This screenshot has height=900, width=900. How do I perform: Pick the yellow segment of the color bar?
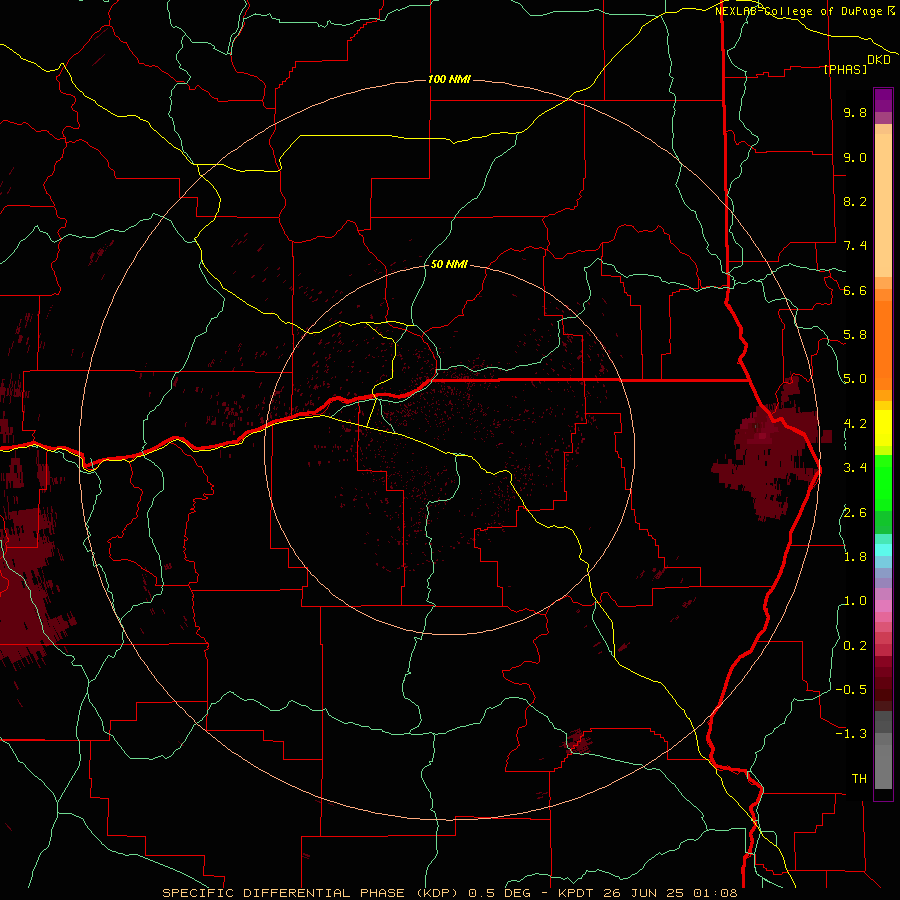click(883, 428)
